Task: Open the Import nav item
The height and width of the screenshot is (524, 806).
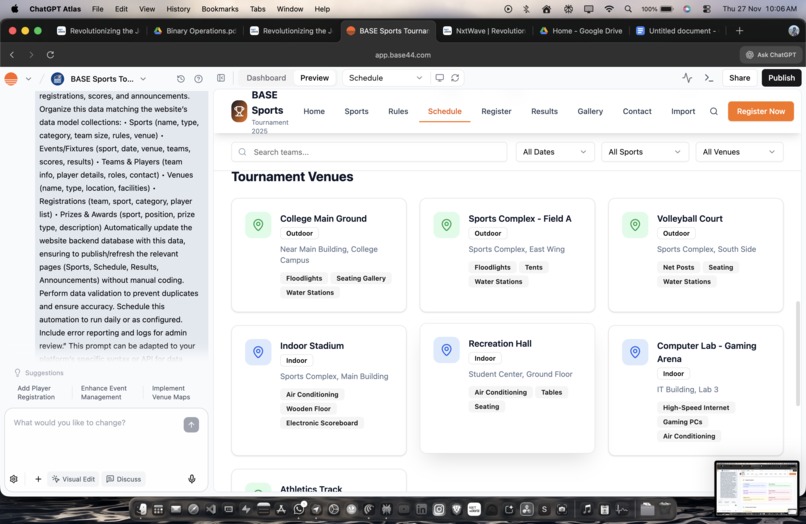Action: point(683,111)
